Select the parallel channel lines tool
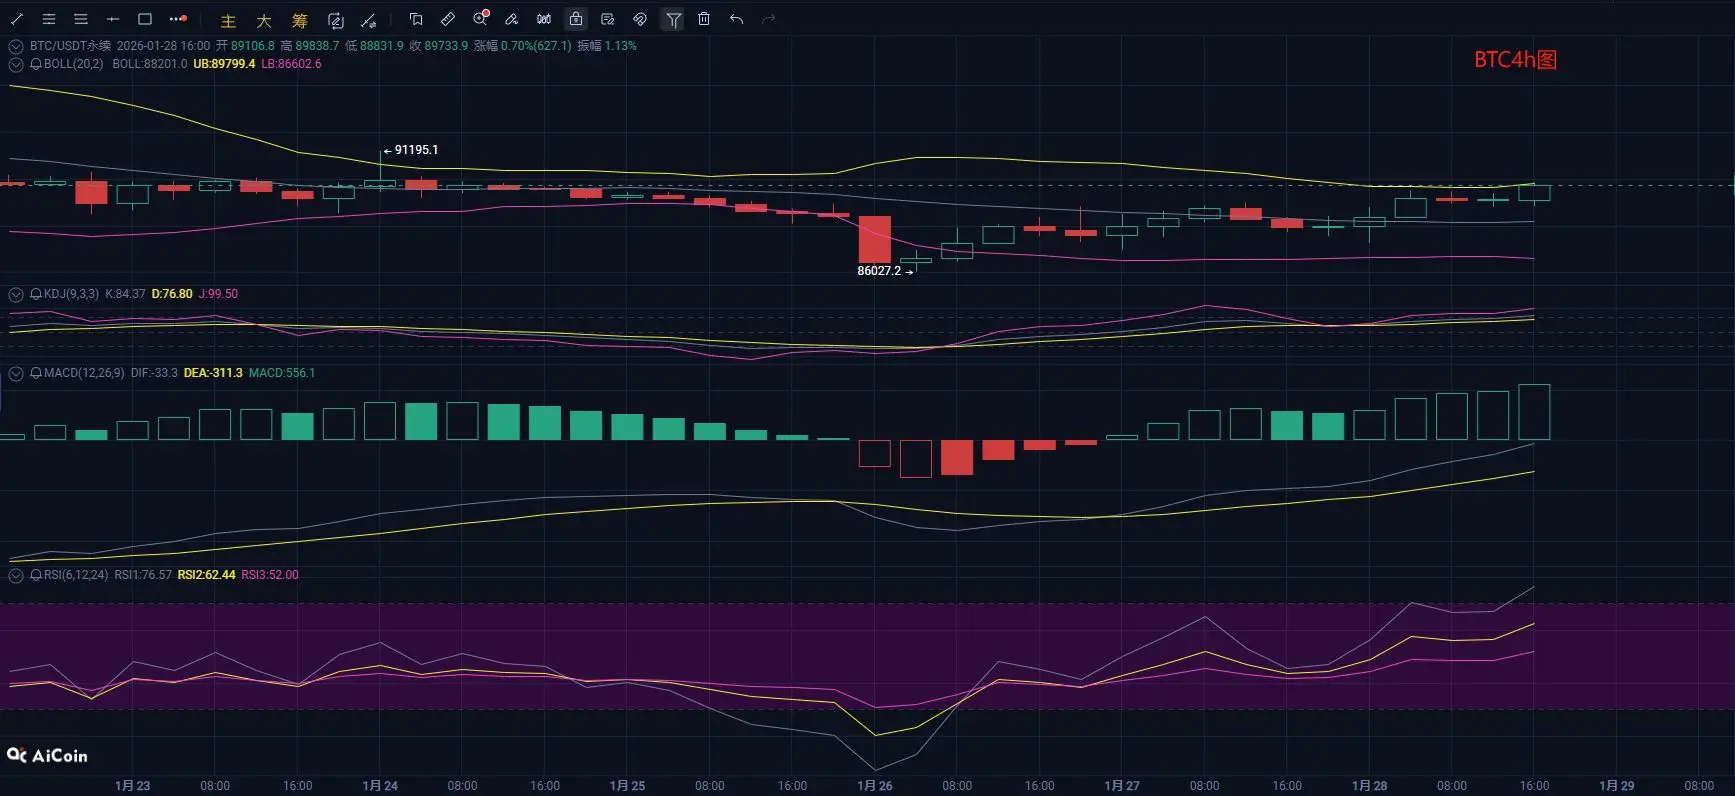 (x=49, y=19)
